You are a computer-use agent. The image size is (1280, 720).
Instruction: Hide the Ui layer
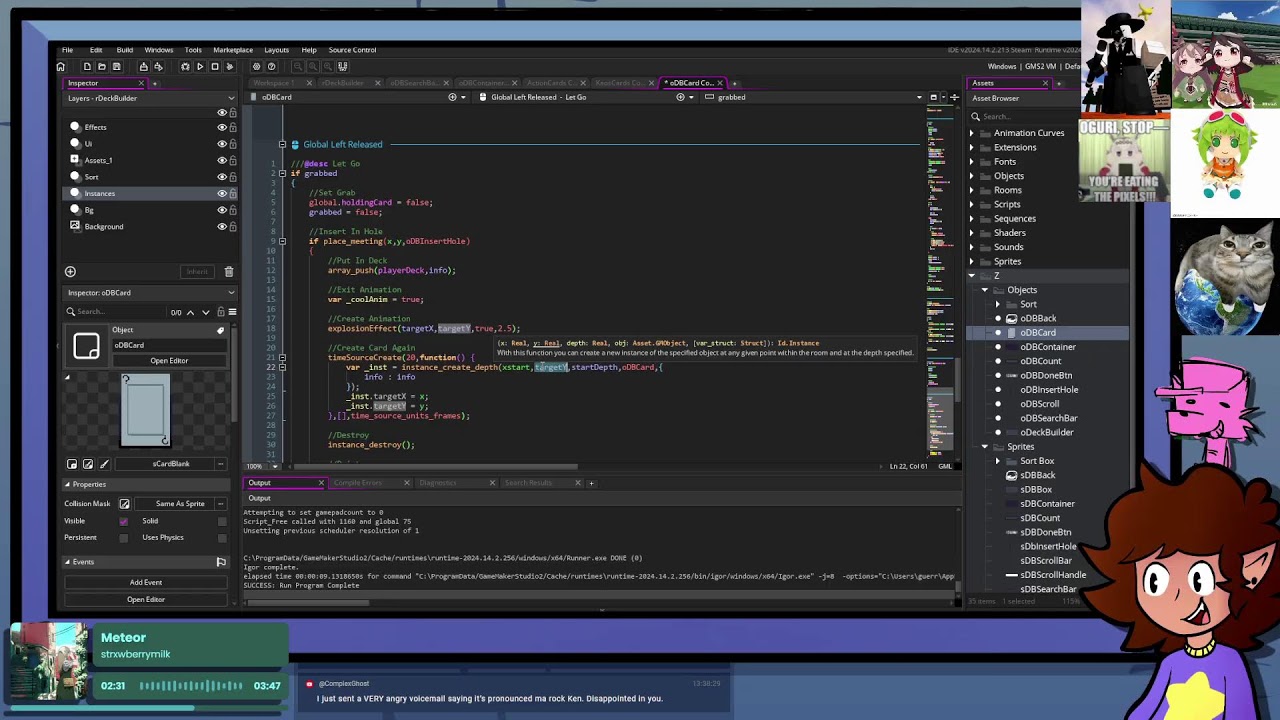click(x=222, y=144)
